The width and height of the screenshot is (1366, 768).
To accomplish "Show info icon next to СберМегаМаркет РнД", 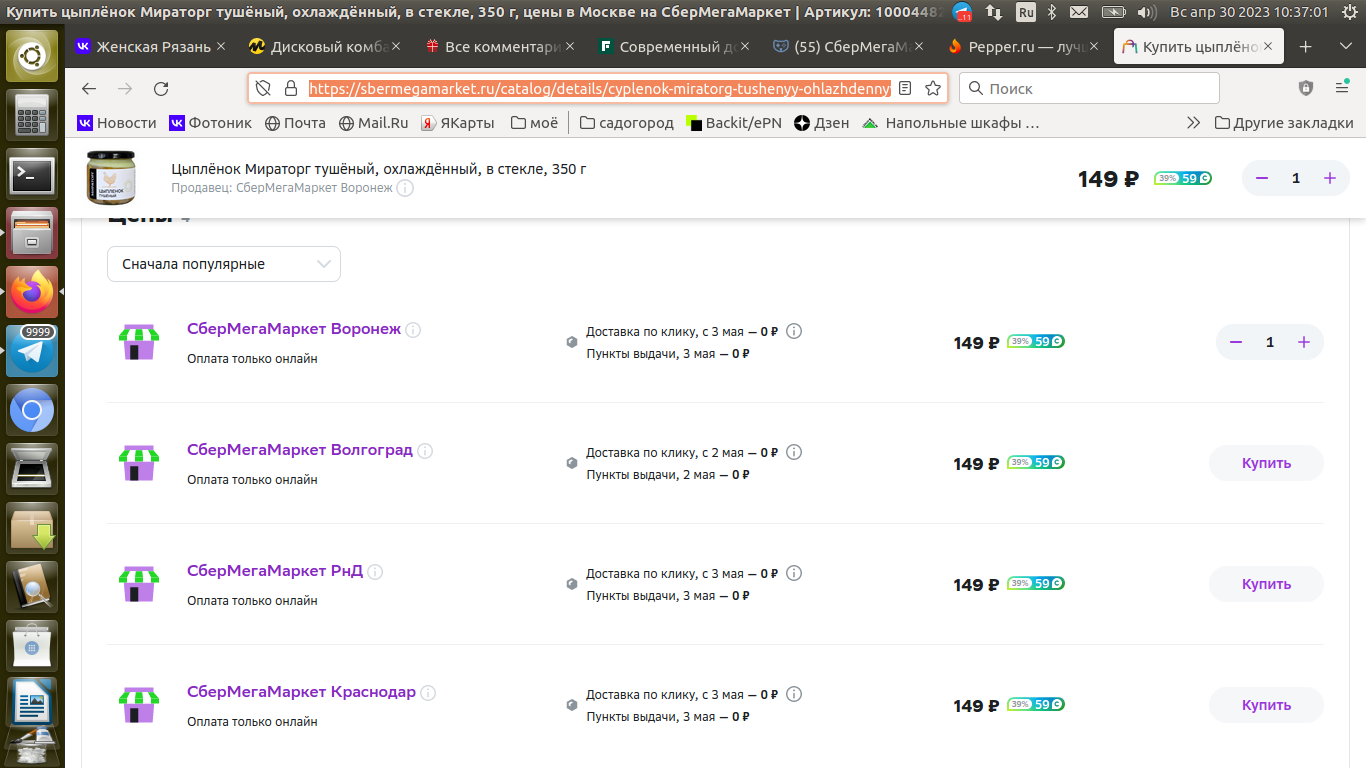I will 375,572.
